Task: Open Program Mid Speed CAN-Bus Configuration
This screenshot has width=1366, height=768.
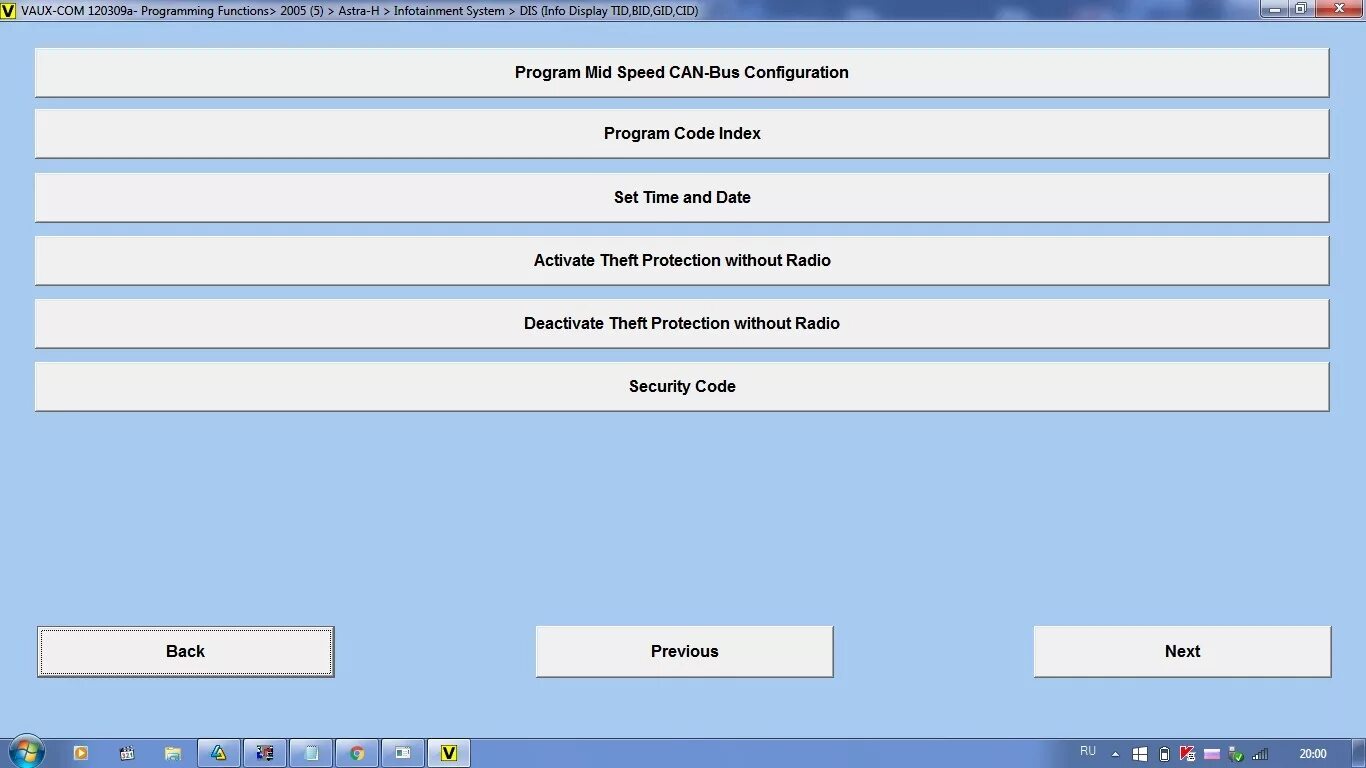Action: click(682, 72)
